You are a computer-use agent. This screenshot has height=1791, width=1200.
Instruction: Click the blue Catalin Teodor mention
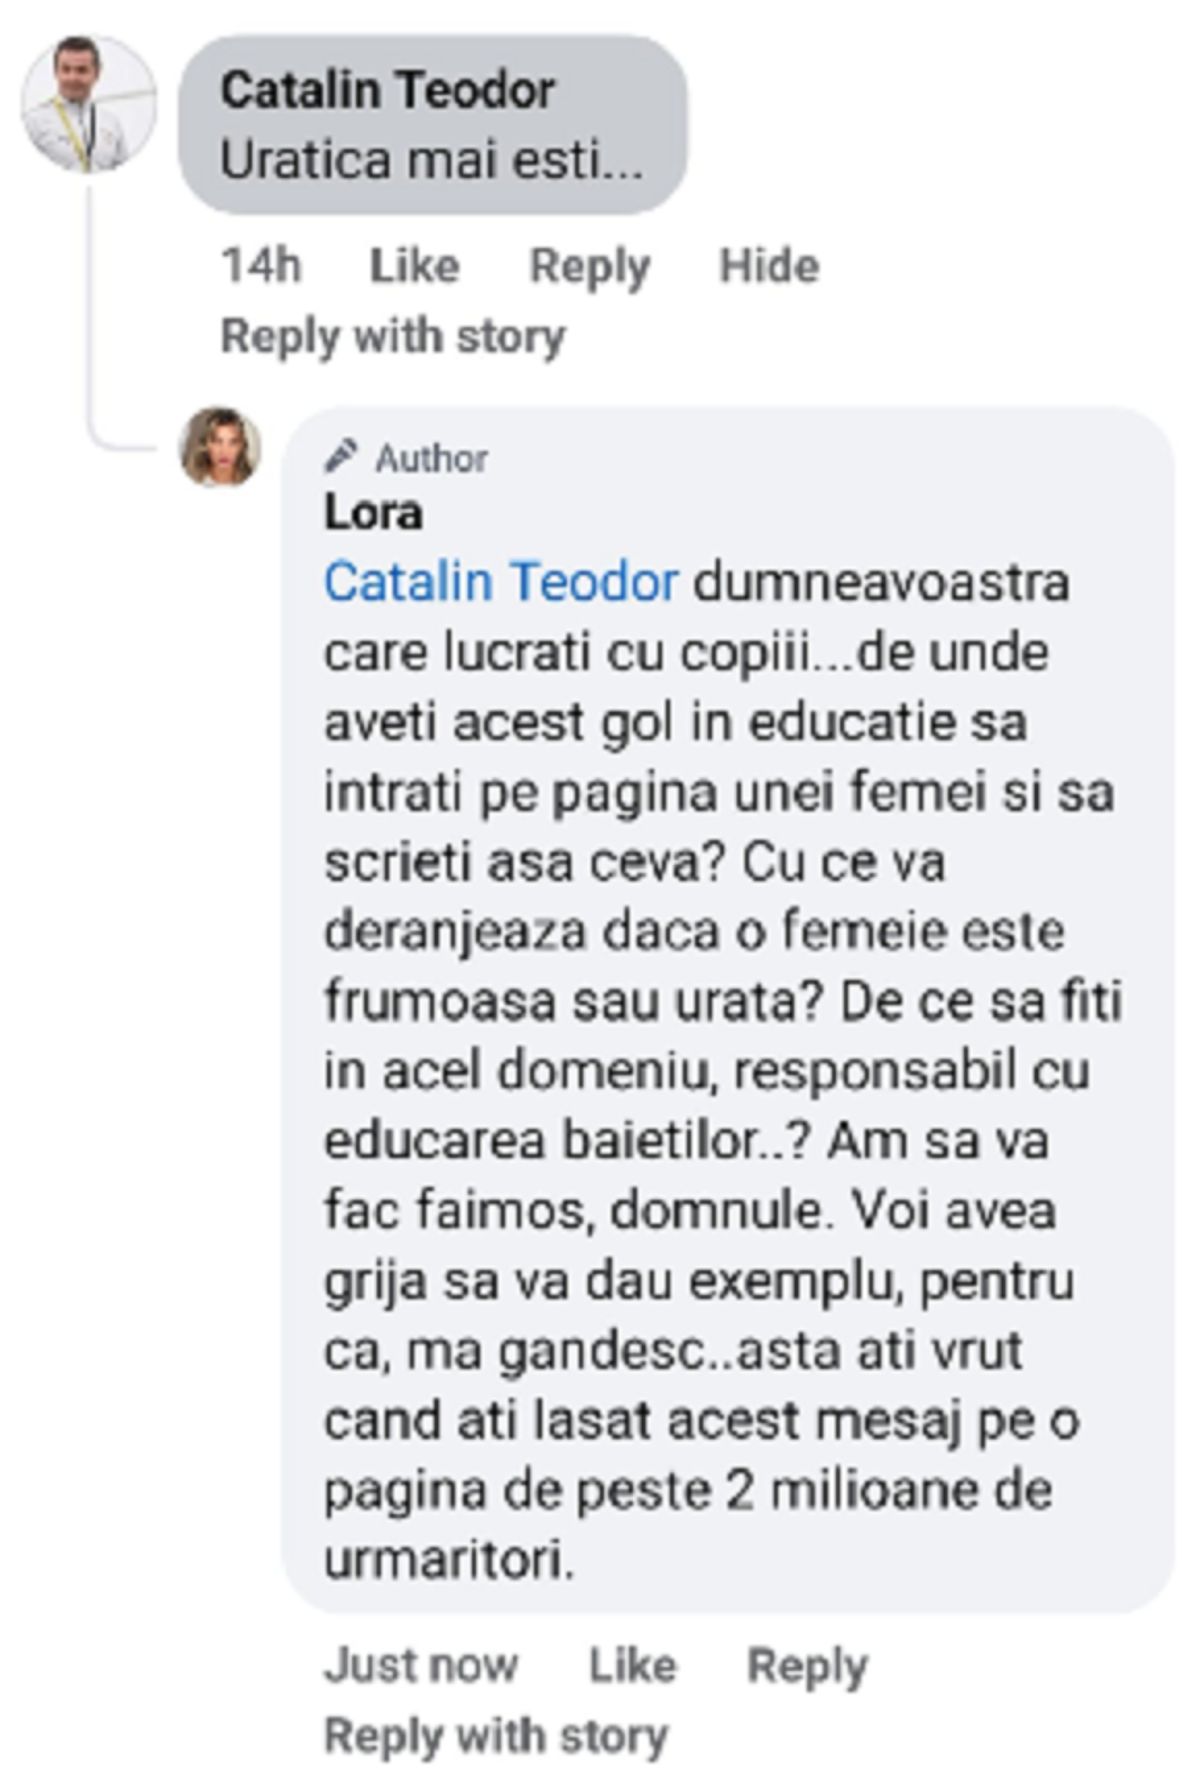point(501,582)
